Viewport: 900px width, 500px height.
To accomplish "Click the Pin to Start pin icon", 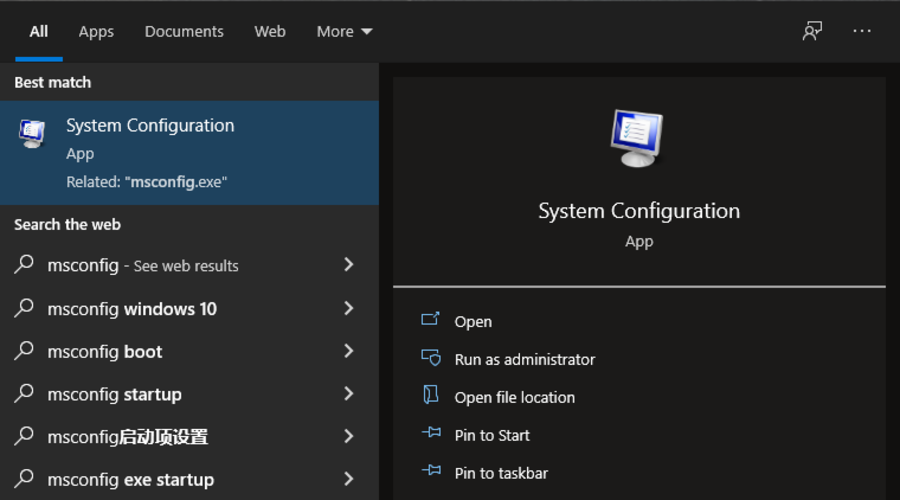I will pos(431,433).
